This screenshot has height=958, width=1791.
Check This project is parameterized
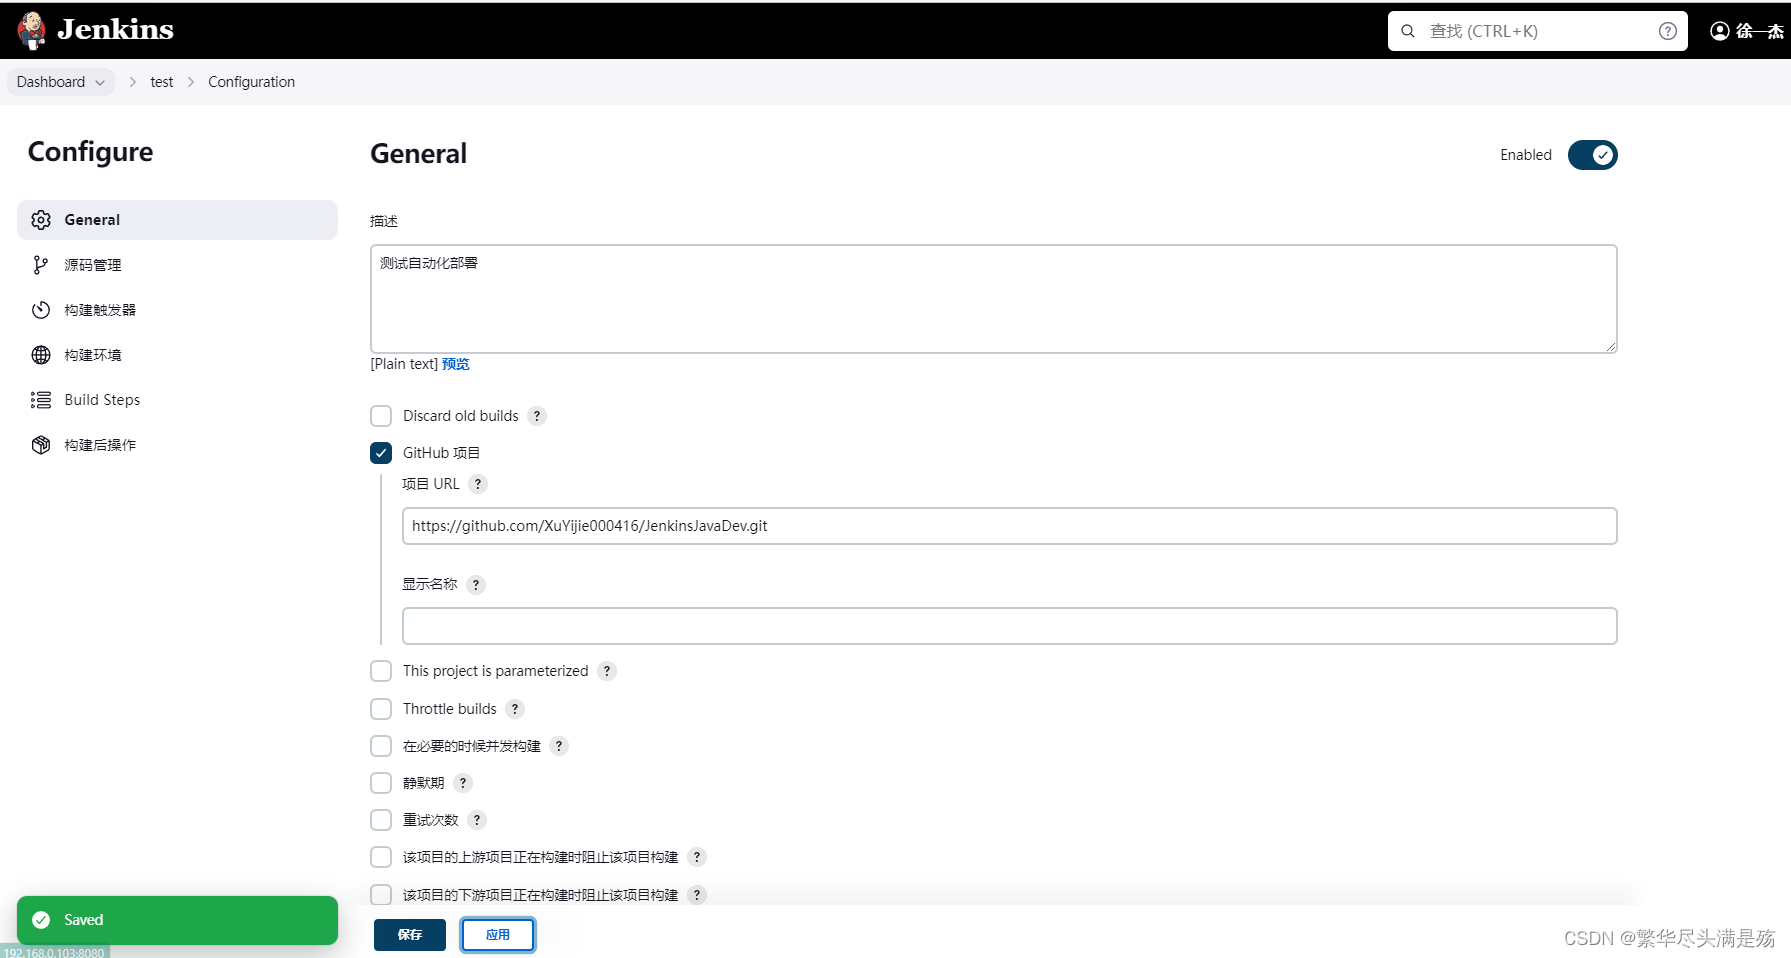coord(381,670)
